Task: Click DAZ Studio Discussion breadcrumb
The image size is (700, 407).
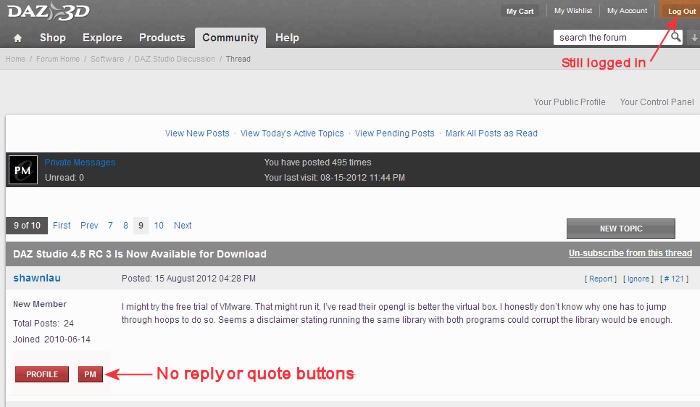Action: coord(175,59)
